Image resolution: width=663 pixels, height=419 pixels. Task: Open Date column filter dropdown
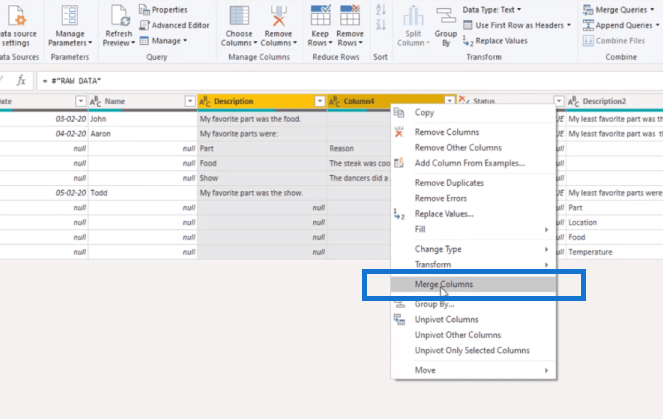pyautogui.click(x=80, y=101)
